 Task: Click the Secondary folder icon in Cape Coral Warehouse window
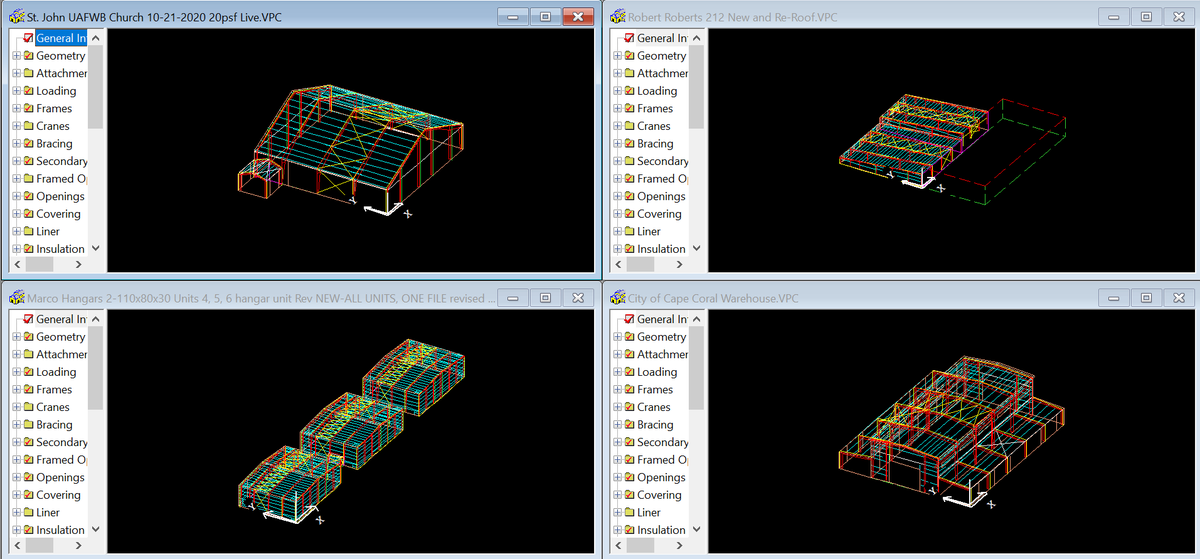point(629,442)
